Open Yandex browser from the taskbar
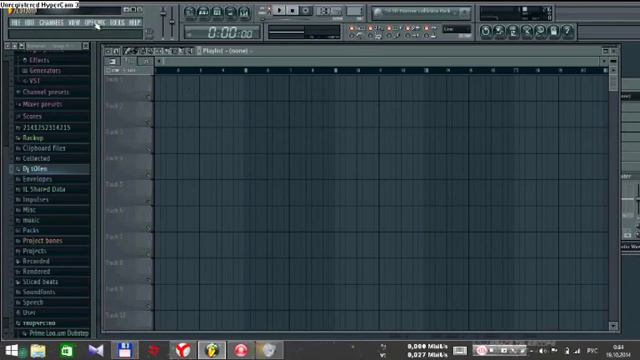Screen dimensions: 640x360 point(182,350)
